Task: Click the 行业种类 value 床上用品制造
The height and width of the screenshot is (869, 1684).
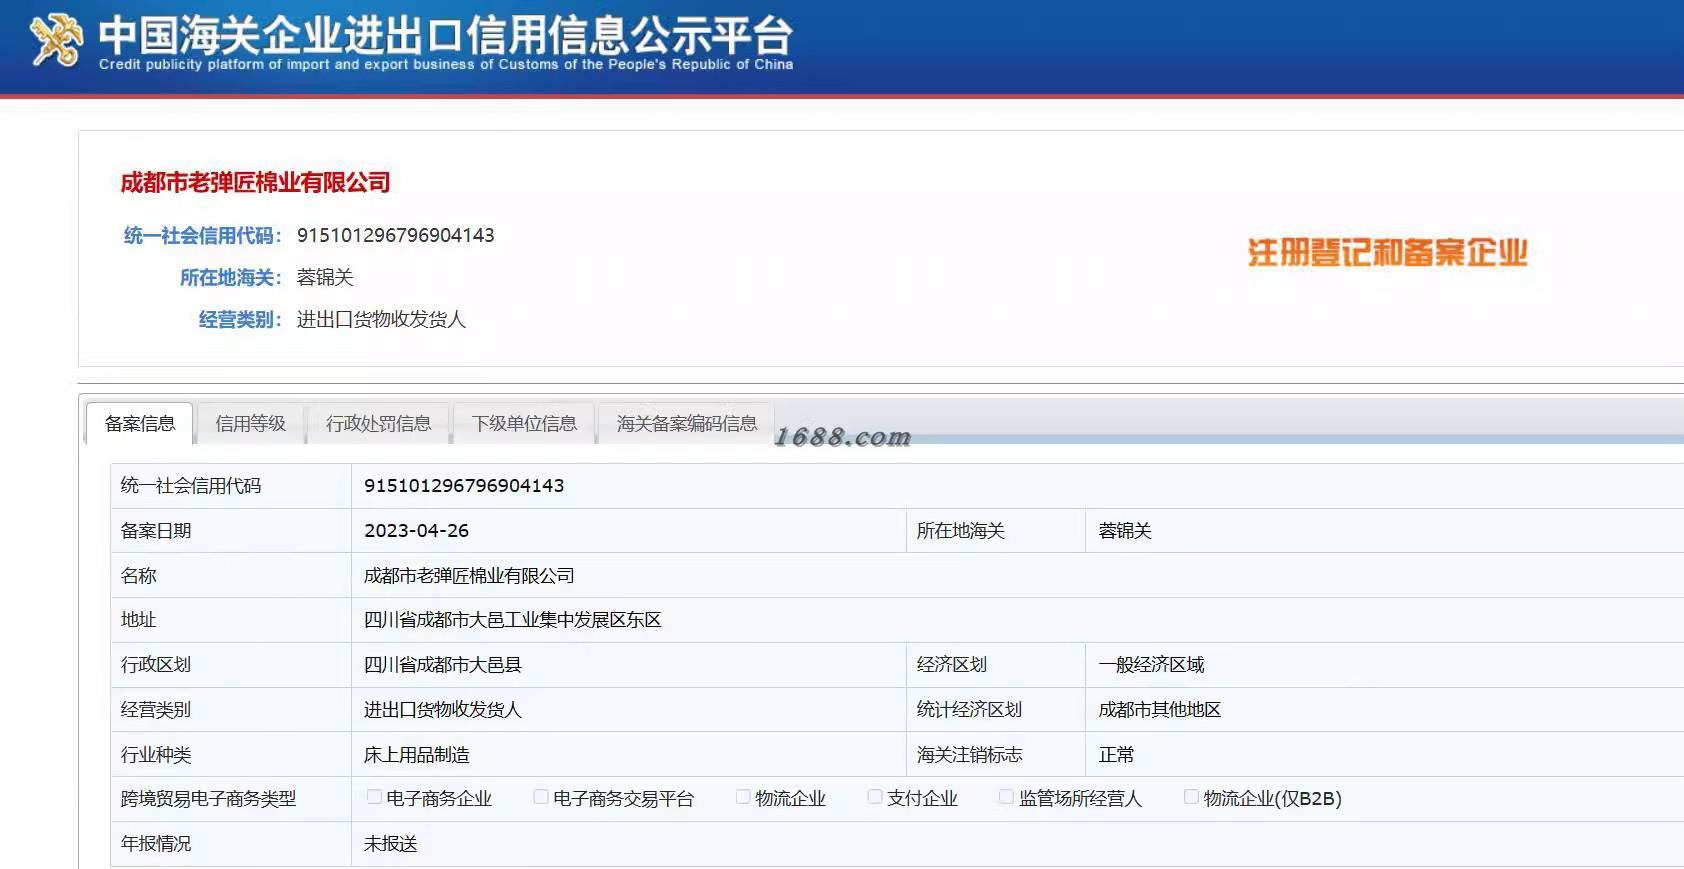Action: [416, 755]
